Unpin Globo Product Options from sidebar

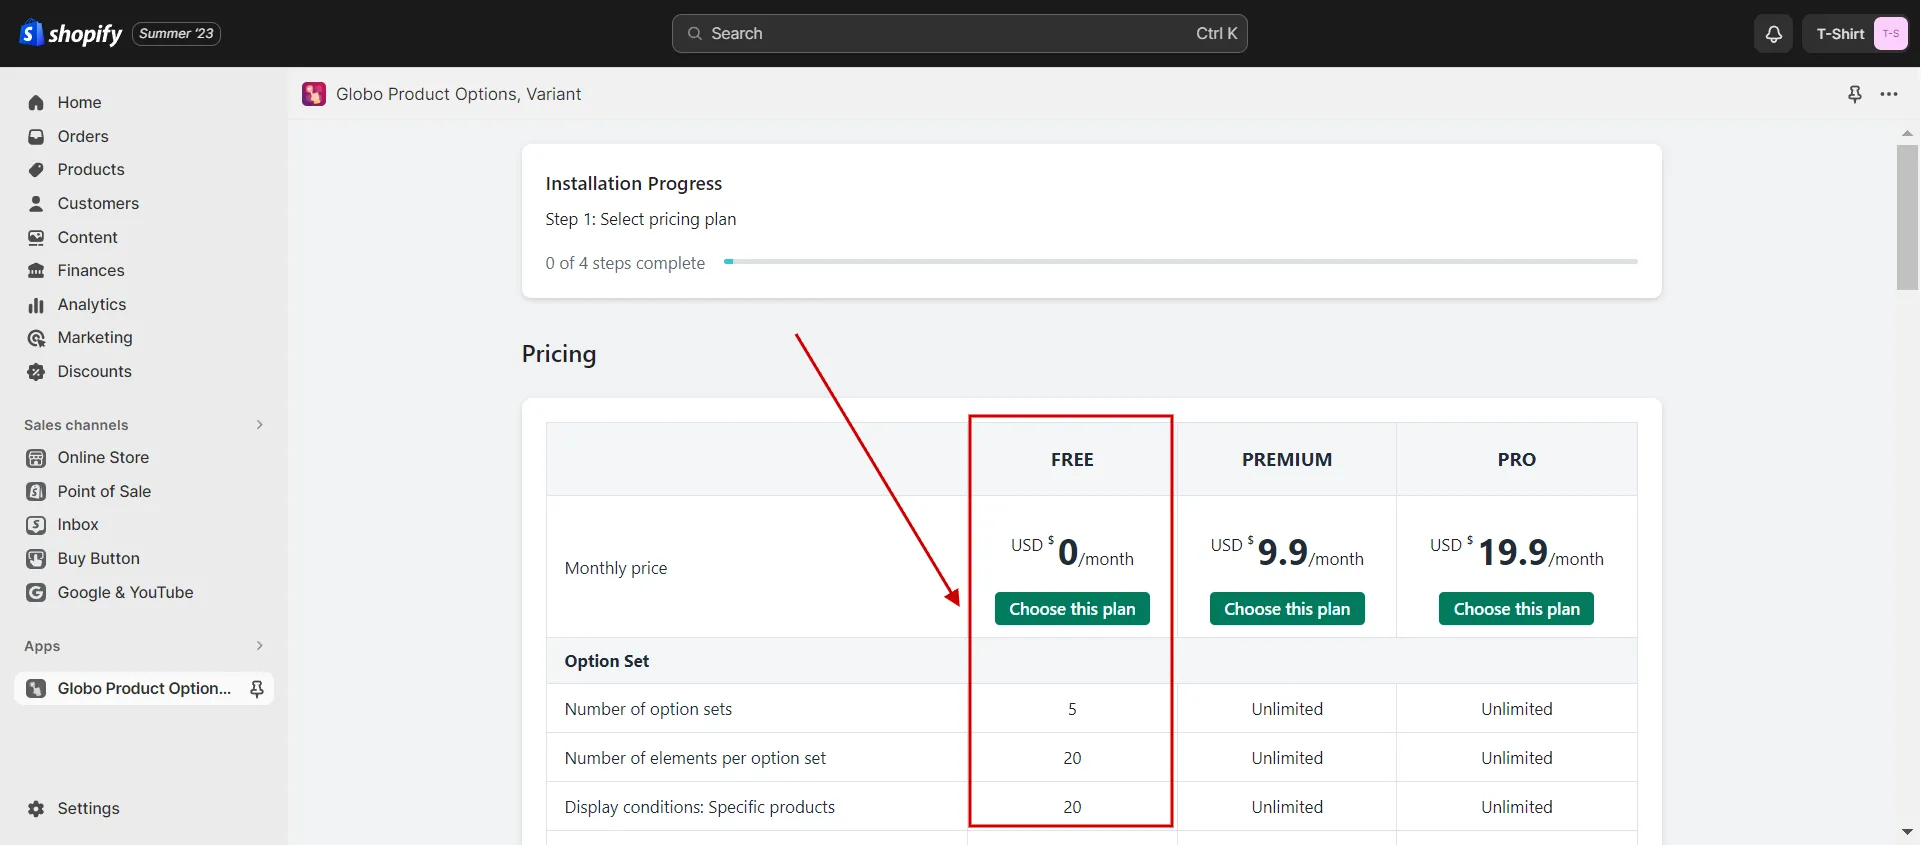tap(257, 689)
